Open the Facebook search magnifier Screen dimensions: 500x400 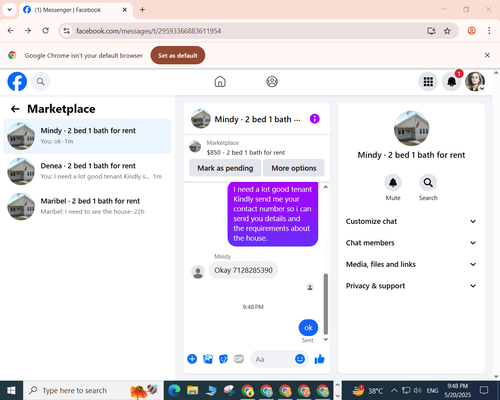click(41, 81)
